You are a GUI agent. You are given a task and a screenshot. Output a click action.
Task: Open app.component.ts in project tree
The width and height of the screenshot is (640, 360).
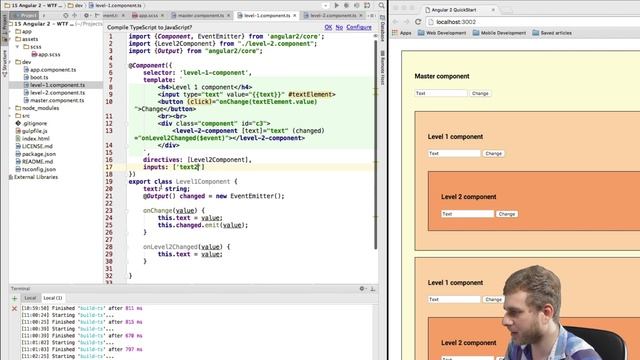point(50,70)
